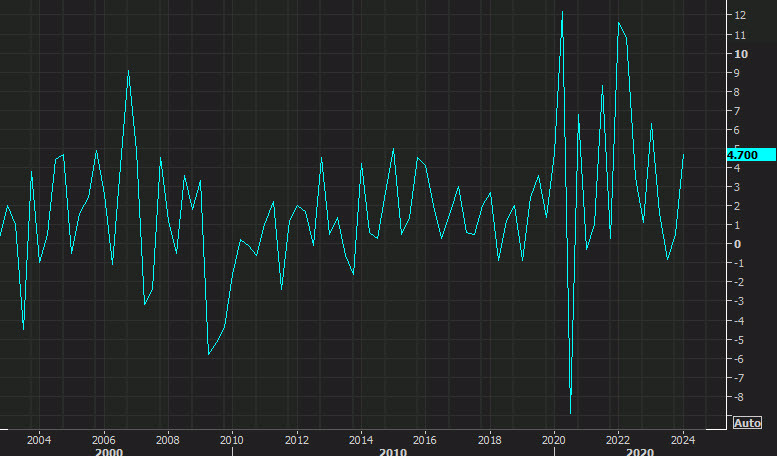Click the 9 value on y-axis
The height and width of the screenshot is (456, 777).
[x=737, y=73]
